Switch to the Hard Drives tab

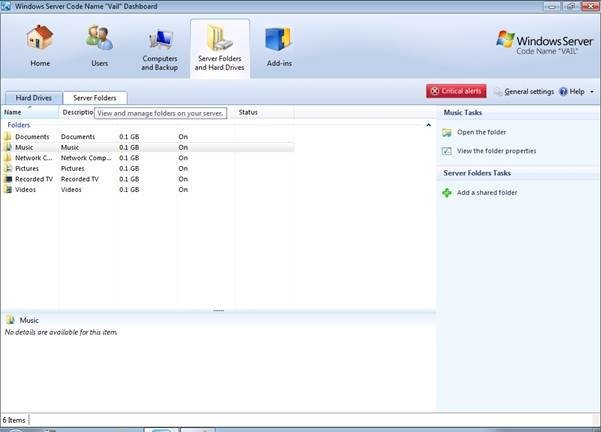[x=33, y=98]
